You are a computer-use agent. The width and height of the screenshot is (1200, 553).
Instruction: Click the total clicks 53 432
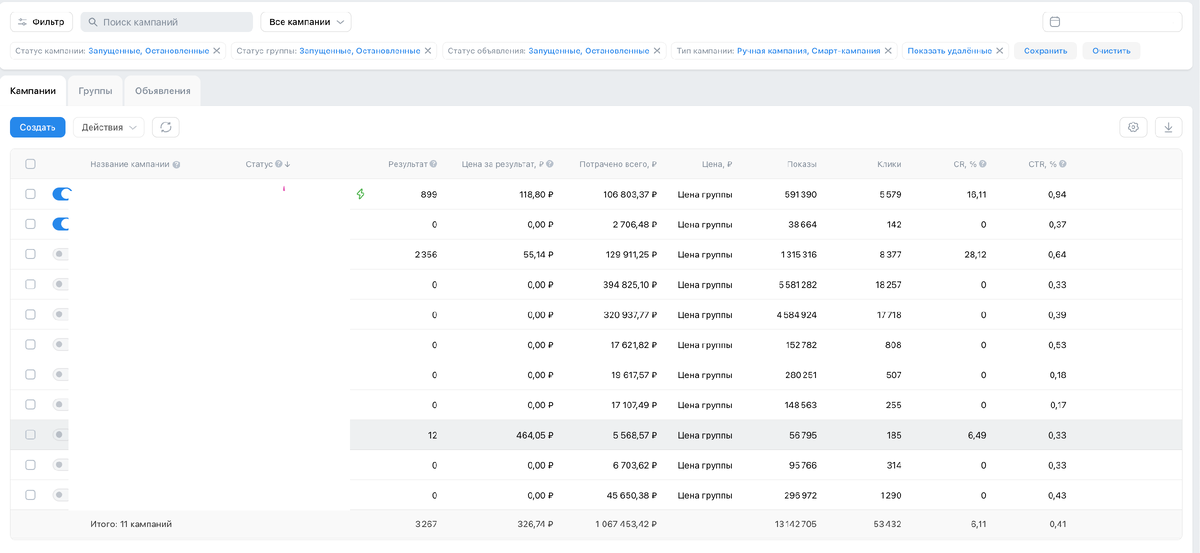pyautogui.click(x=888, y=523)
